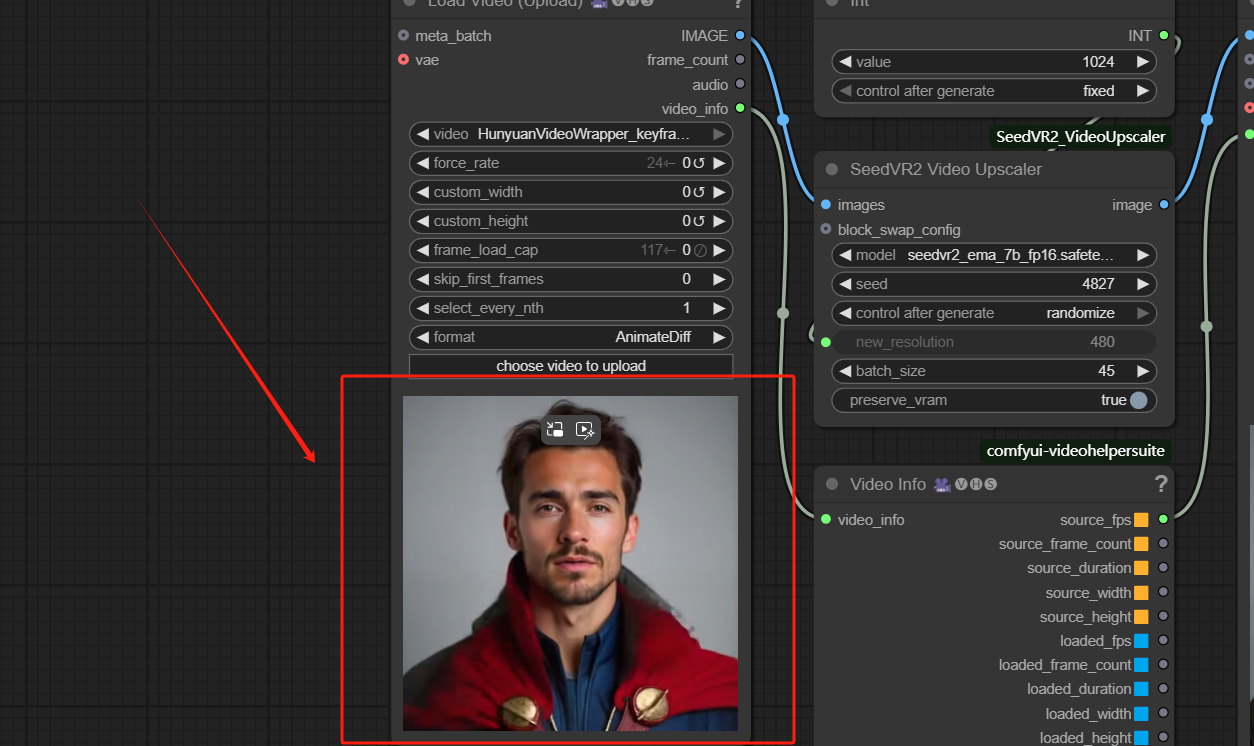Decrease the seed with the left arrow

pos(845,284)
